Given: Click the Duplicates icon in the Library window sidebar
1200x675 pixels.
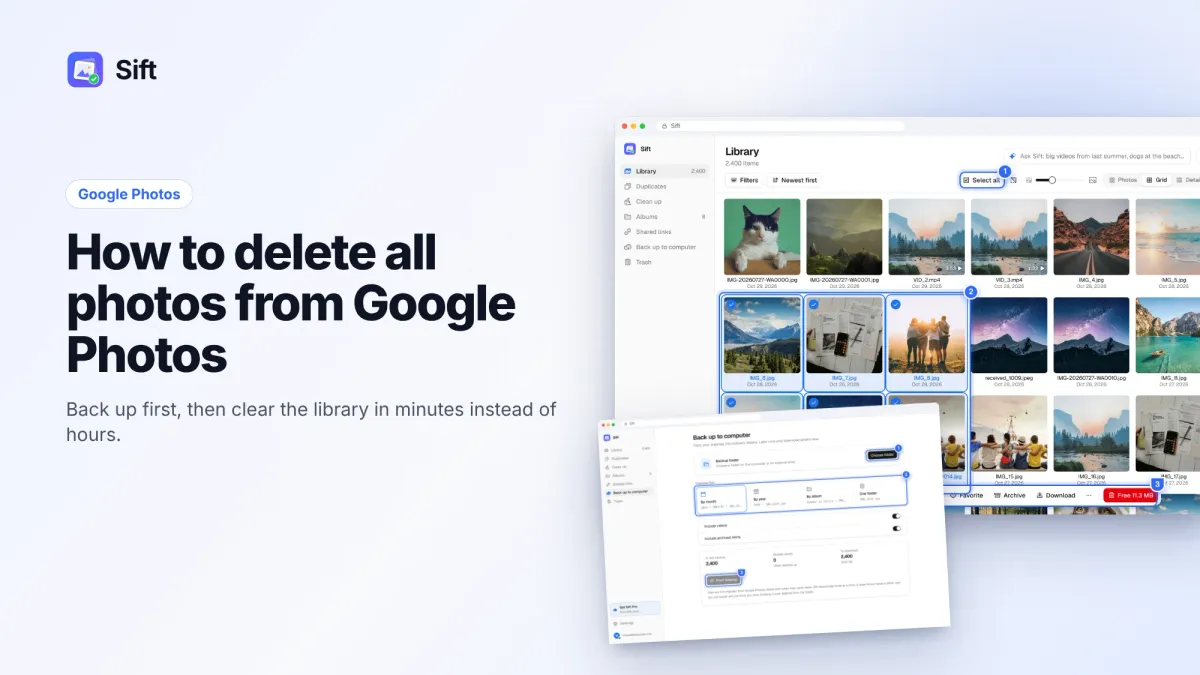Looking at the screenshot, I should (627, 186).
